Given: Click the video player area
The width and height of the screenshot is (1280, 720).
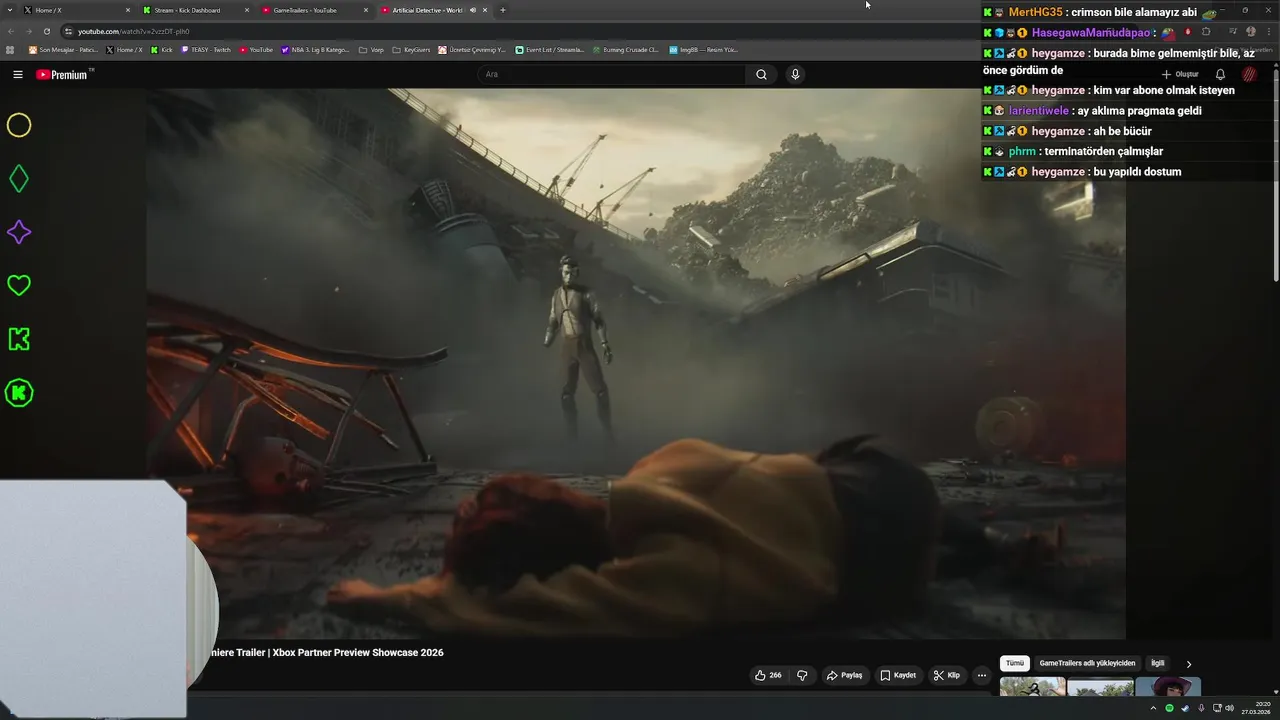Looking at the screenshot, I should tap(636, 362).
